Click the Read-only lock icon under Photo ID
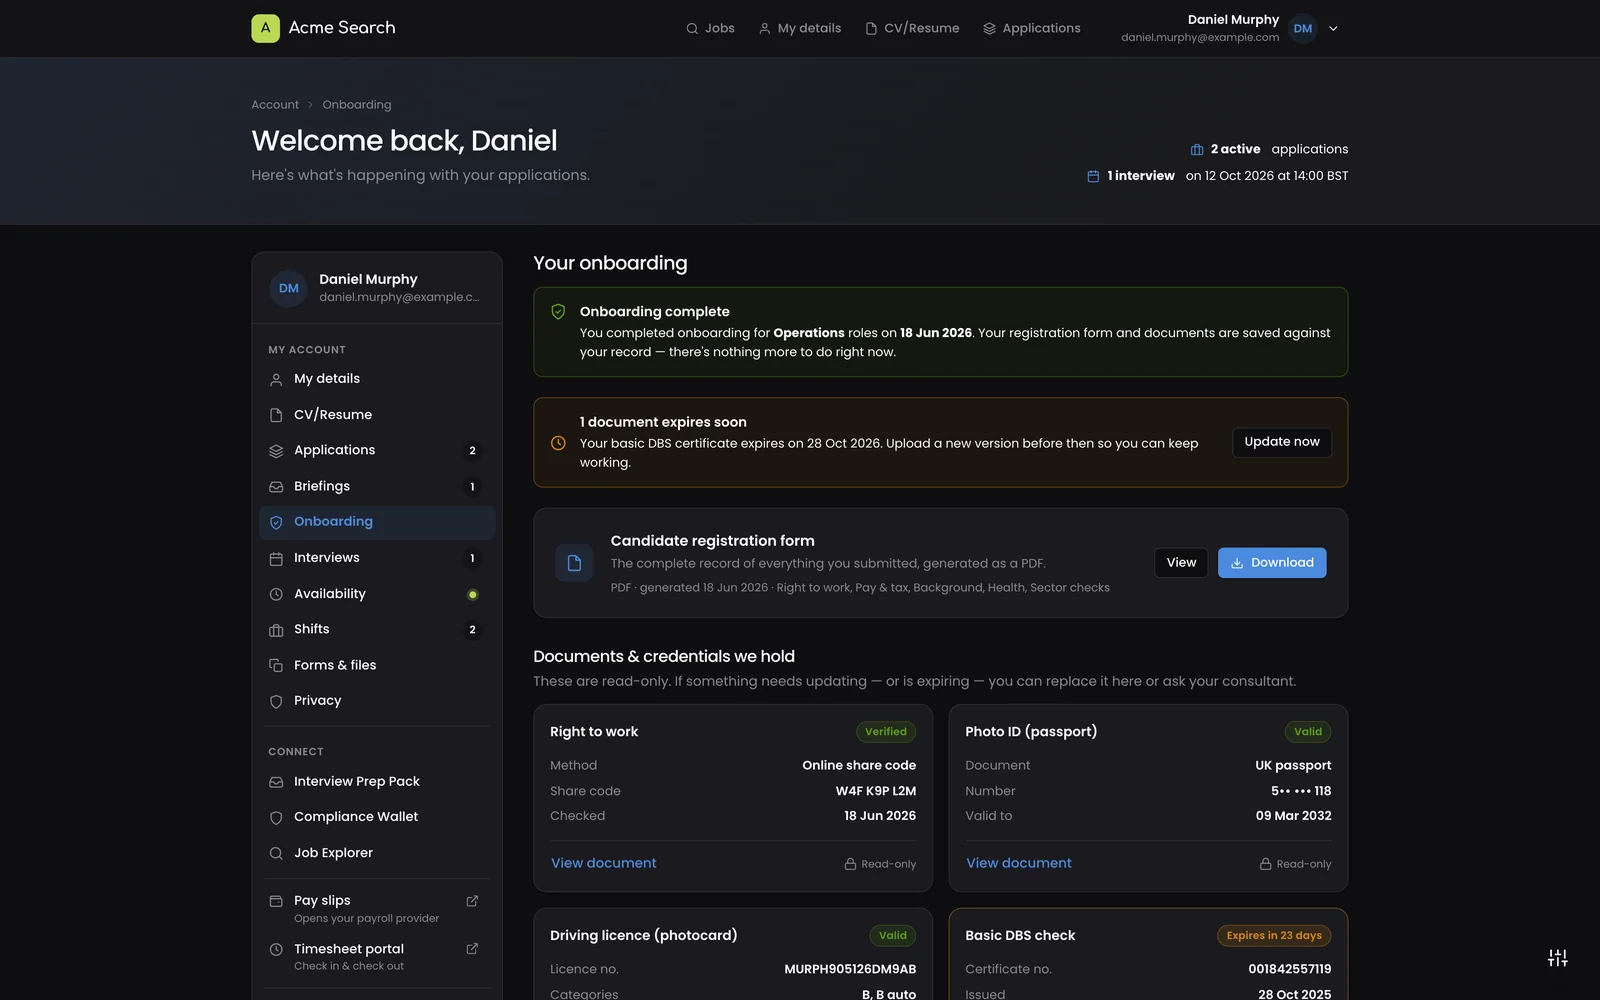The height and width of the screenshot is (1000, 1600). point(1265,864)
